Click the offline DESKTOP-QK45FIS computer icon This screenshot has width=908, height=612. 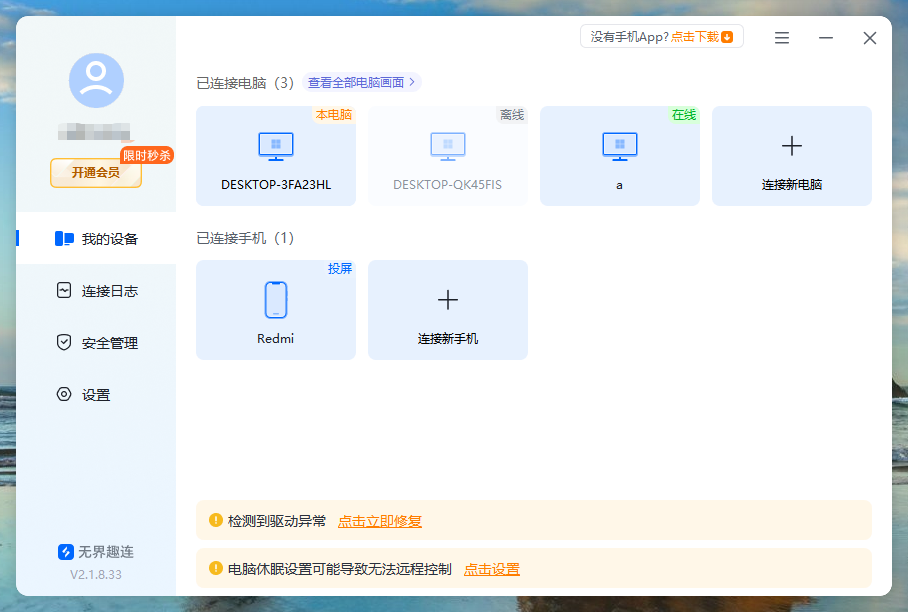[x=447, y=147]
